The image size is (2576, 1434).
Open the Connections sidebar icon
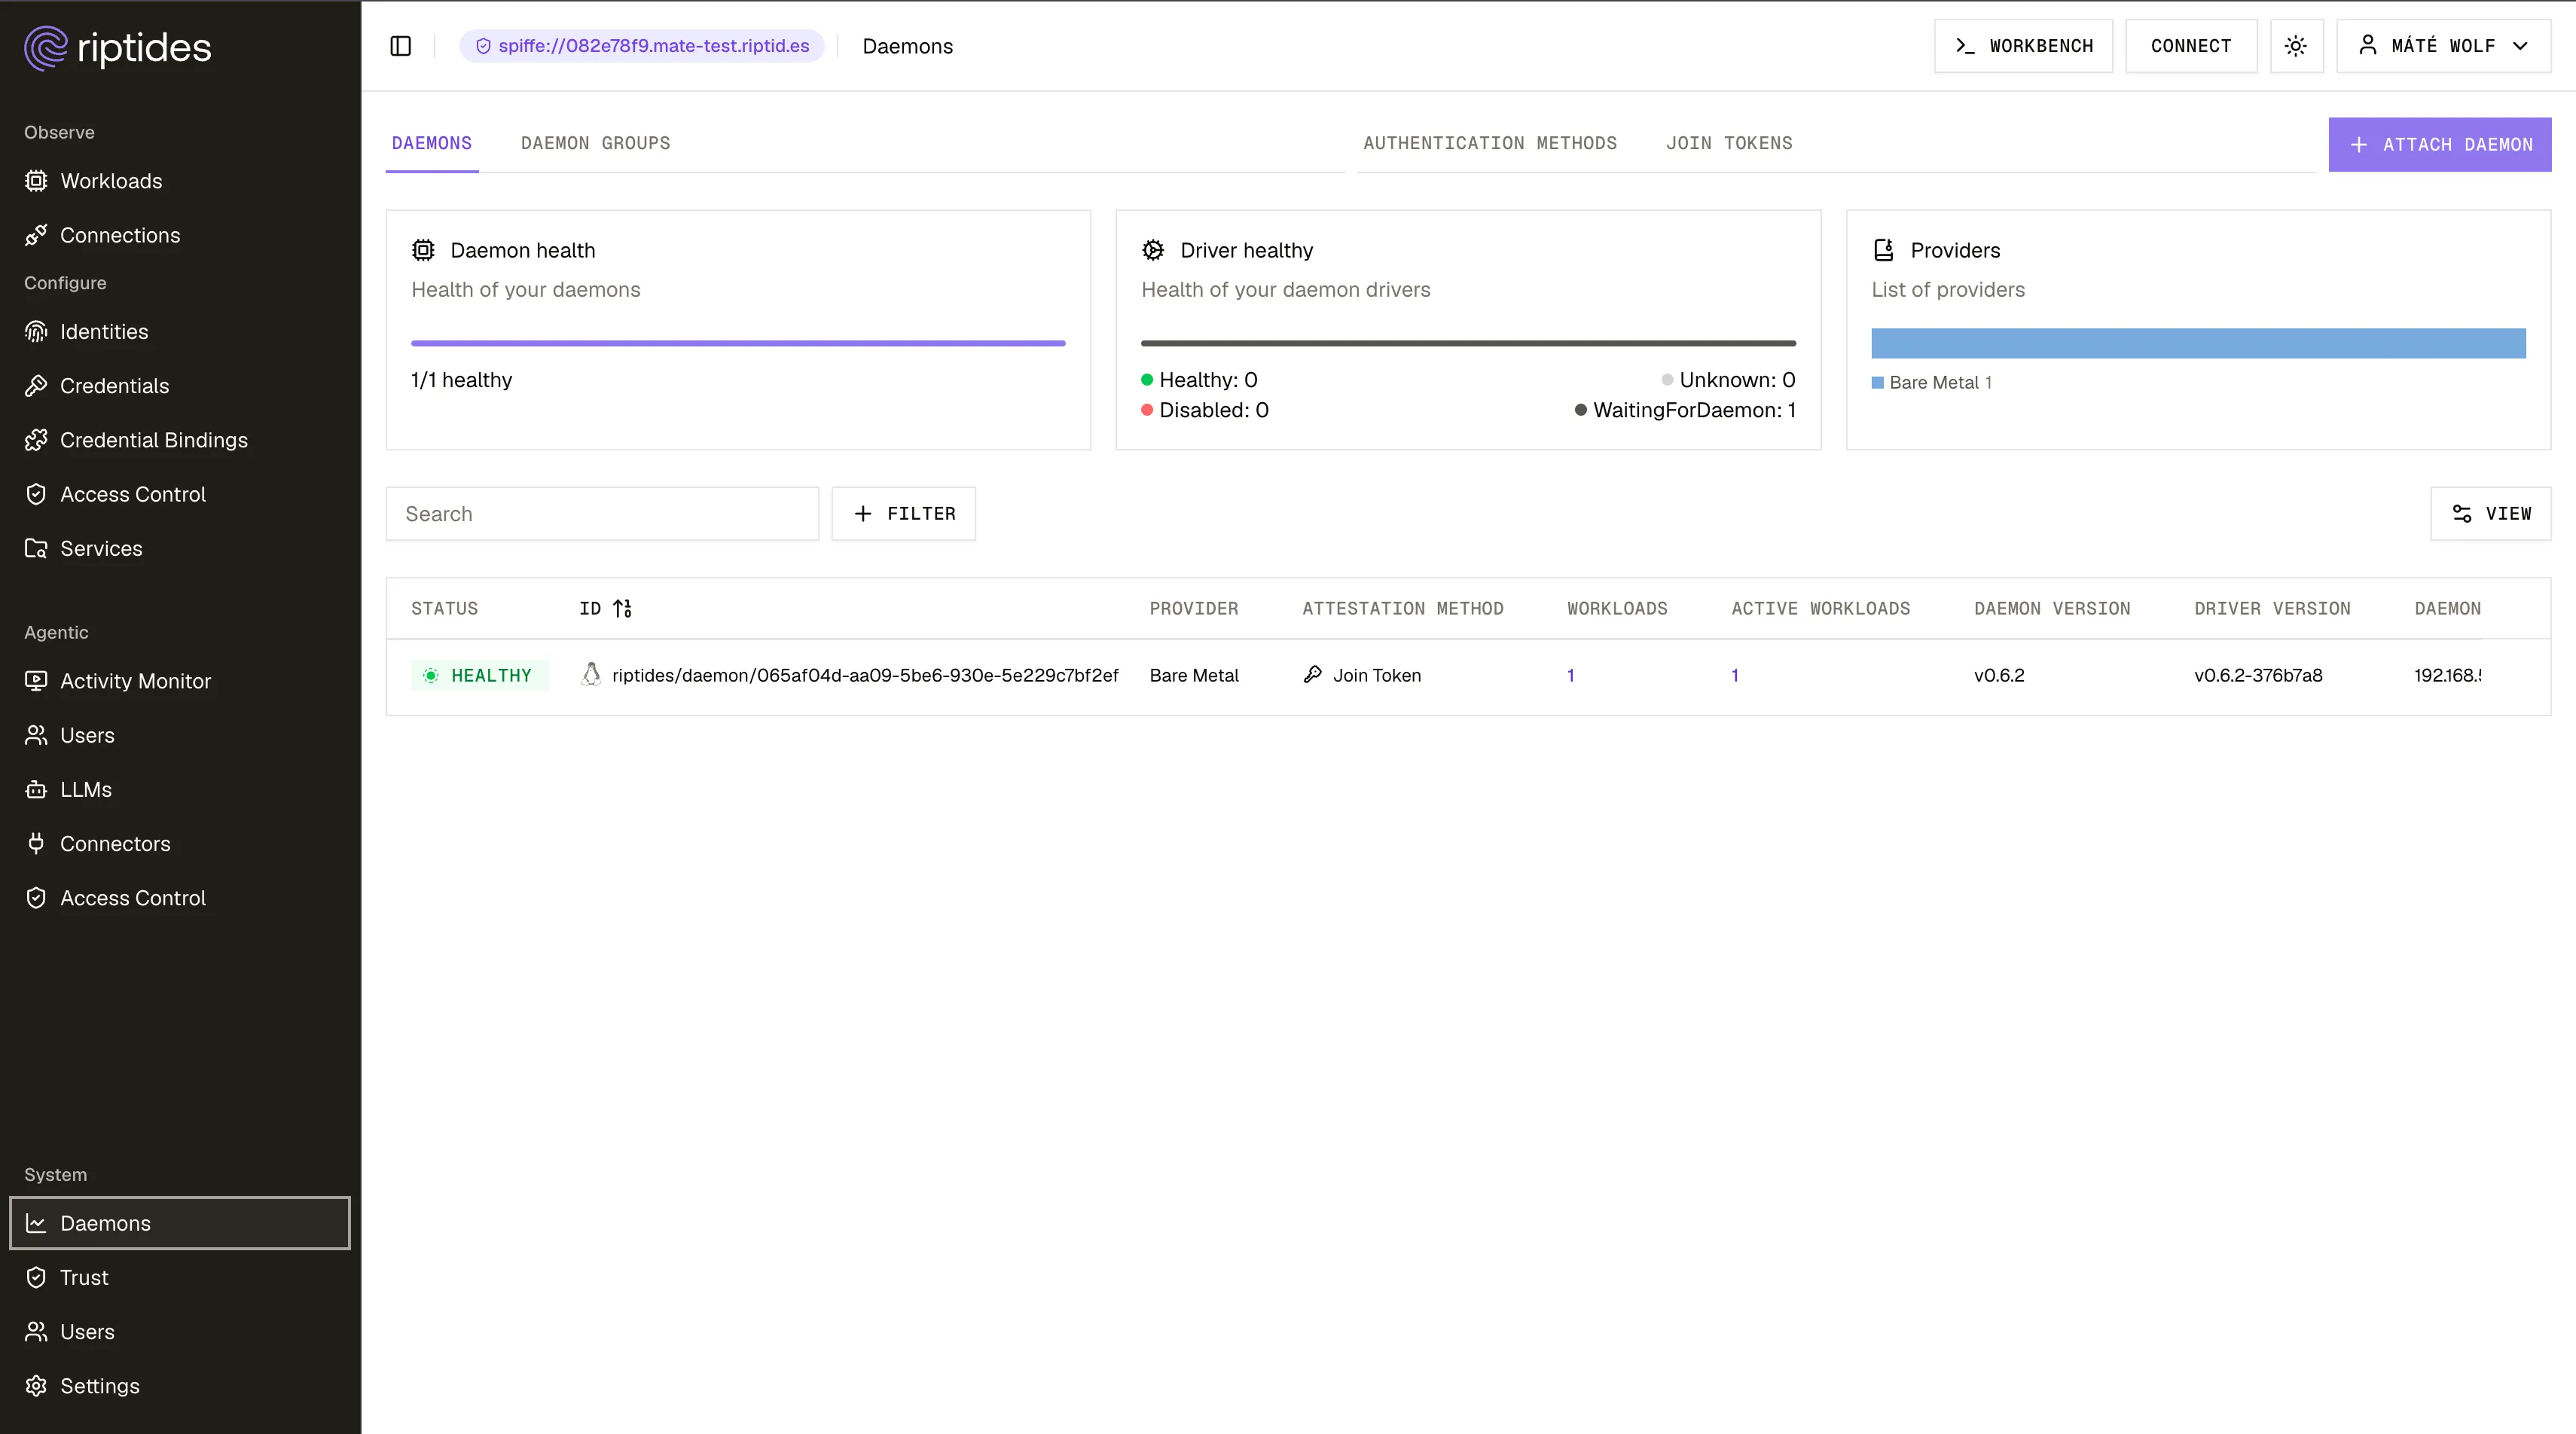36,235
